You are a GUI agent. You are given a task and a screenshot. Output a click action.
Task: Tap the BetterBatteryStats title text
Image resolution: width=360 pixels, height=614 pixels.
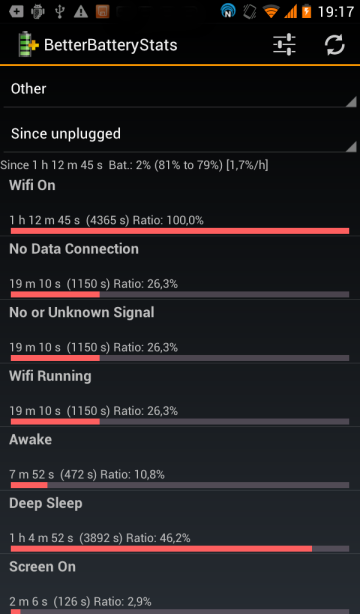(x=111, y=45)
